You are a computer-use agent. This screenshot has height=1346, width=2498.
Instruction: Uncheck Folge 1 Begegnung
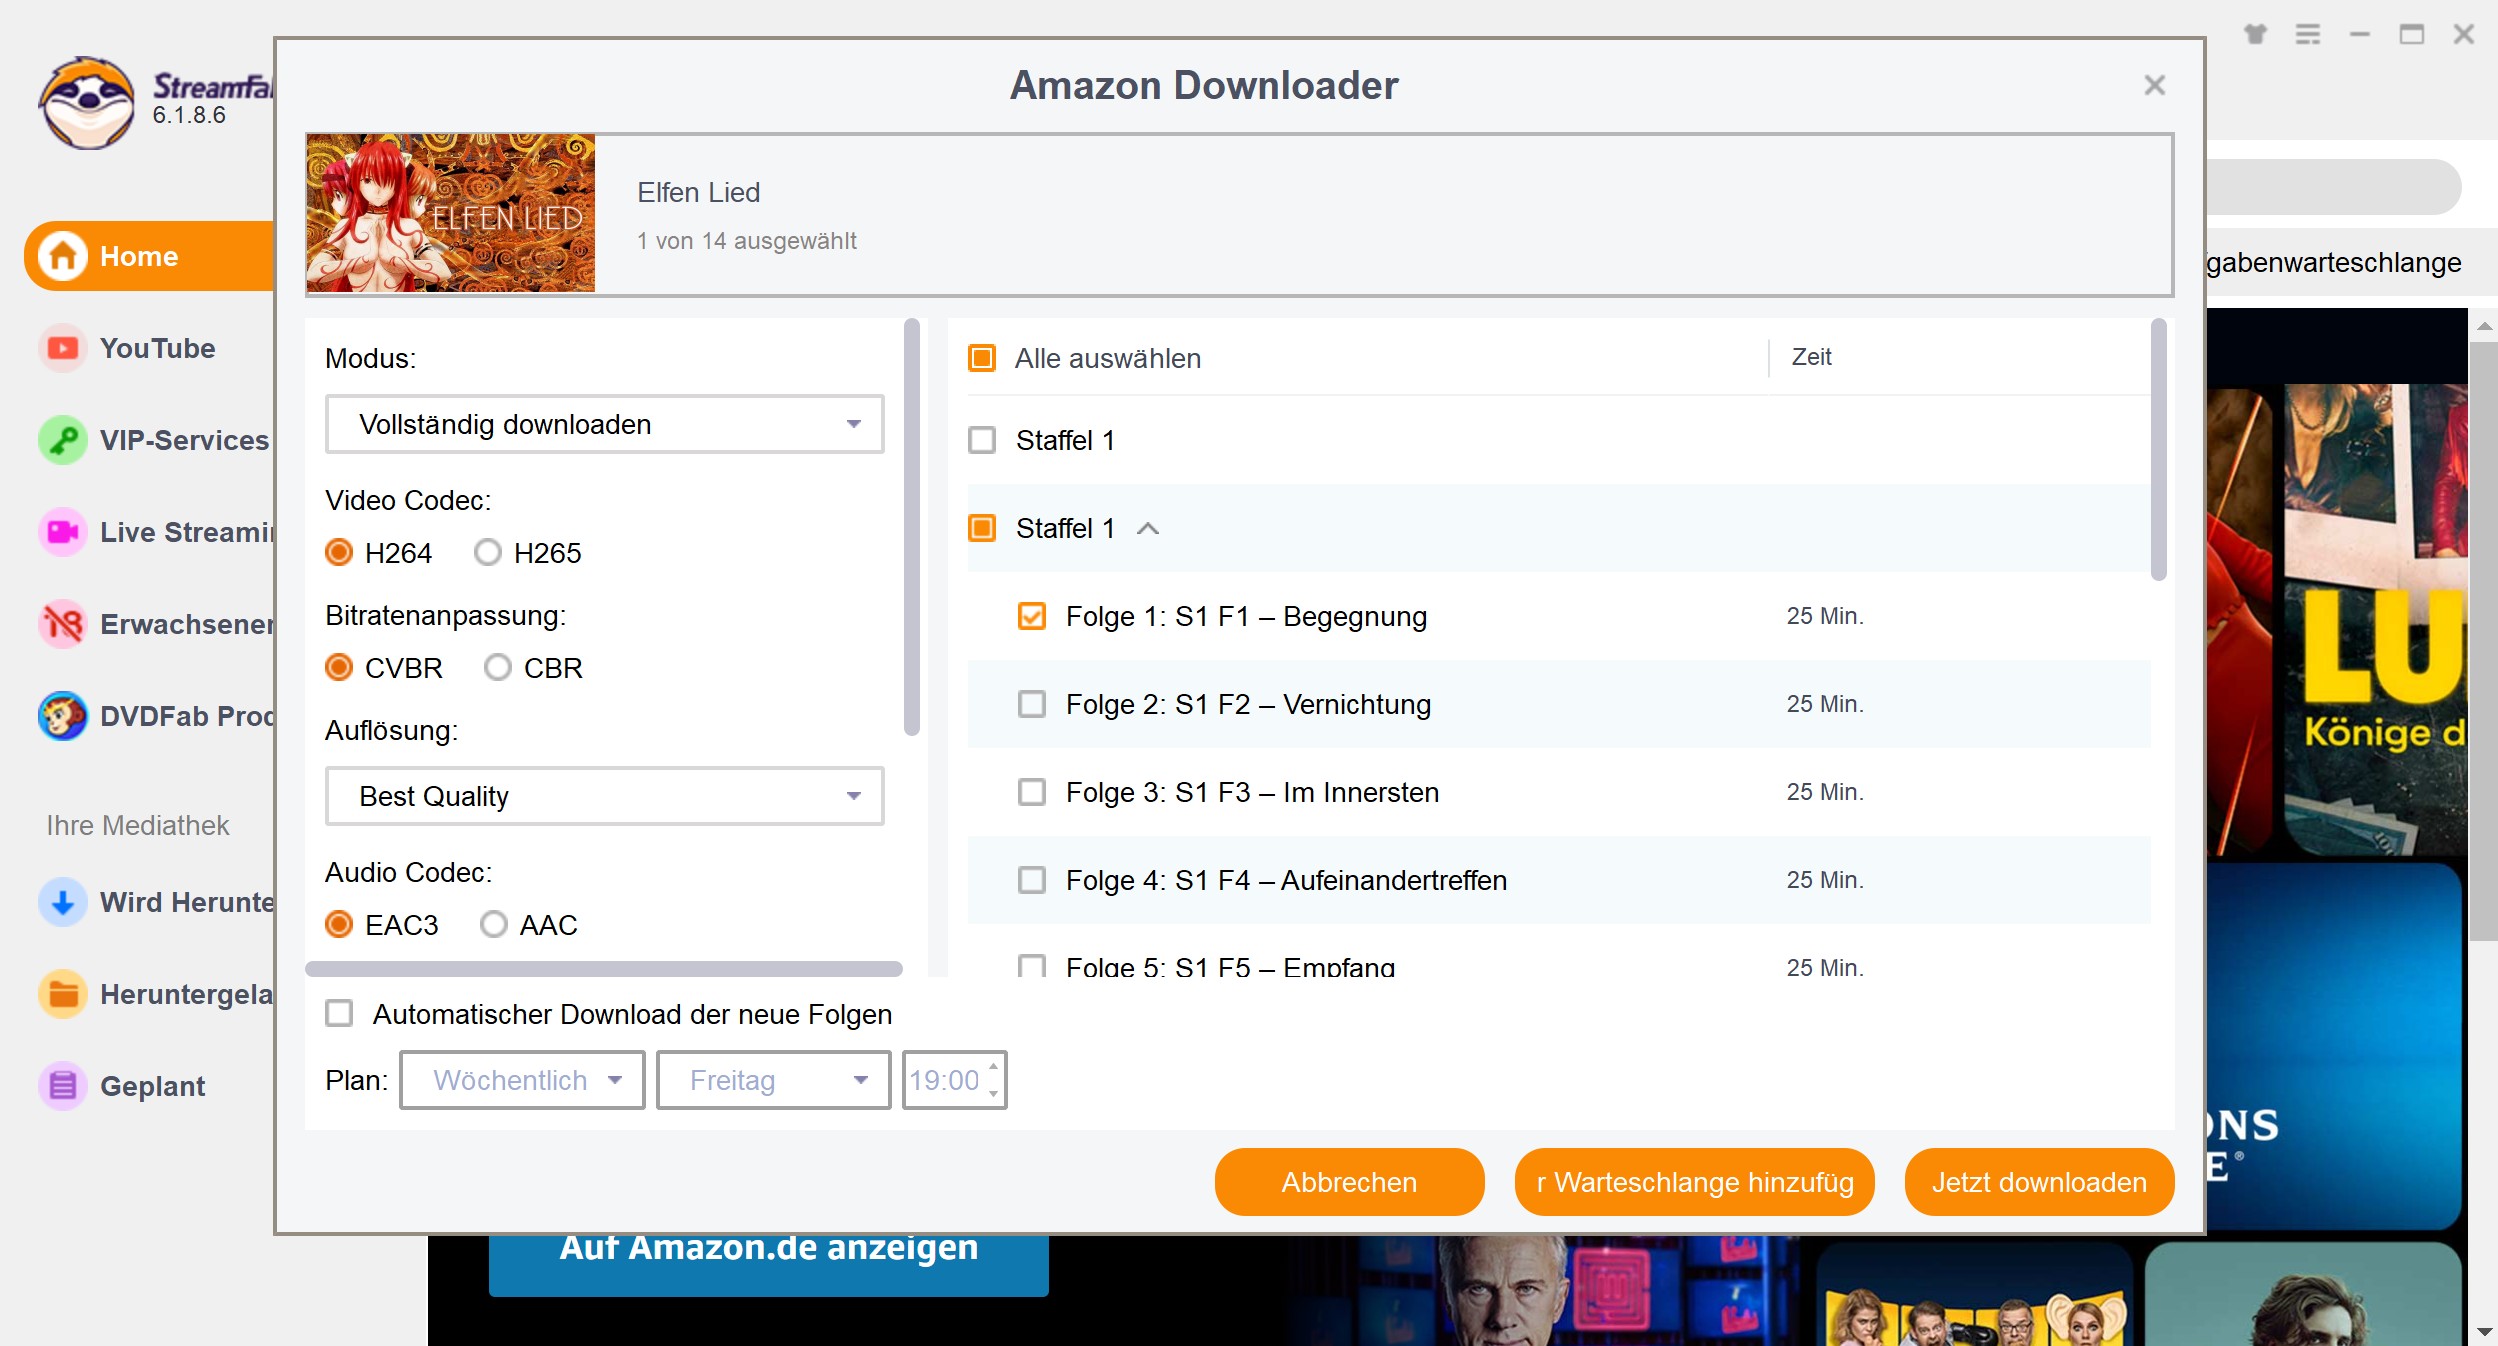(1032, 616)
